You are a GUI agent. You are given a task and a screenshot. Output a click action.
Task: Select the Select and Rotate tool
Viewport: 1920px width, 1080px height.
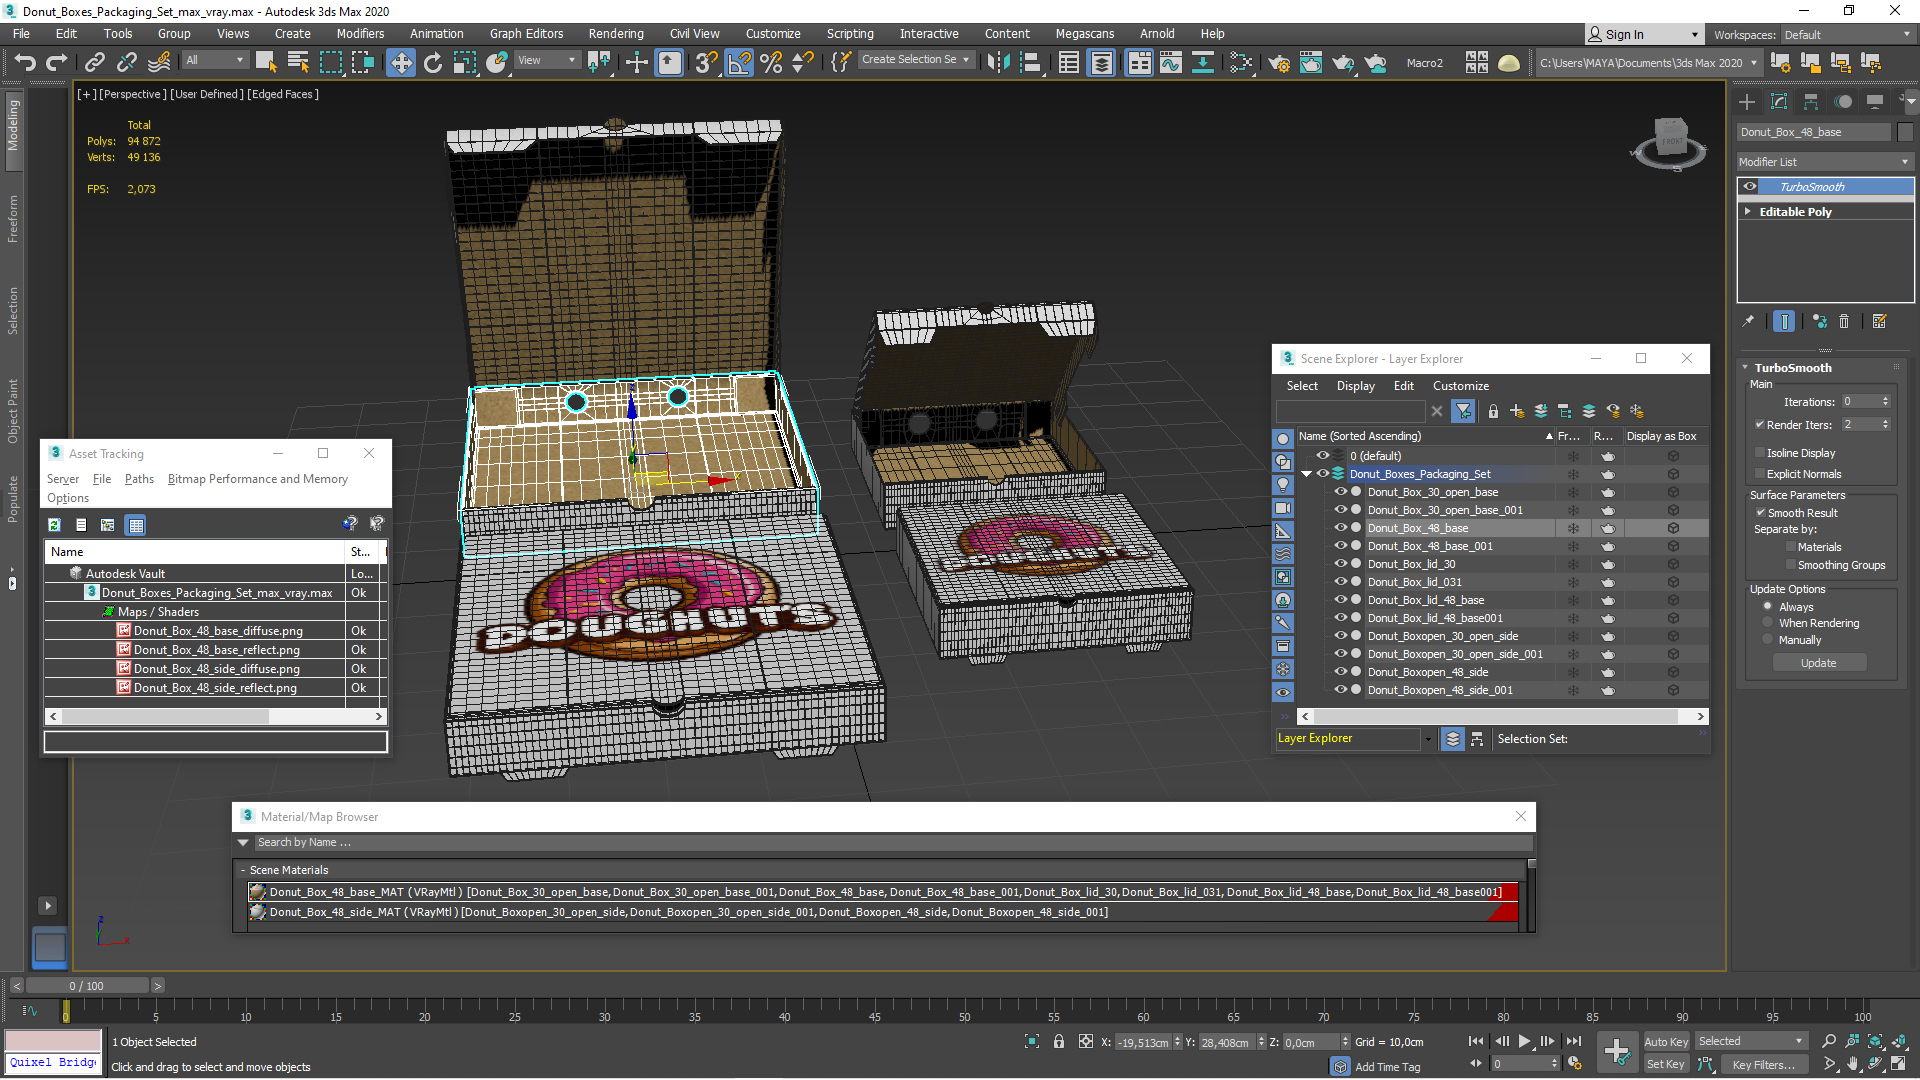click(432, 63)
